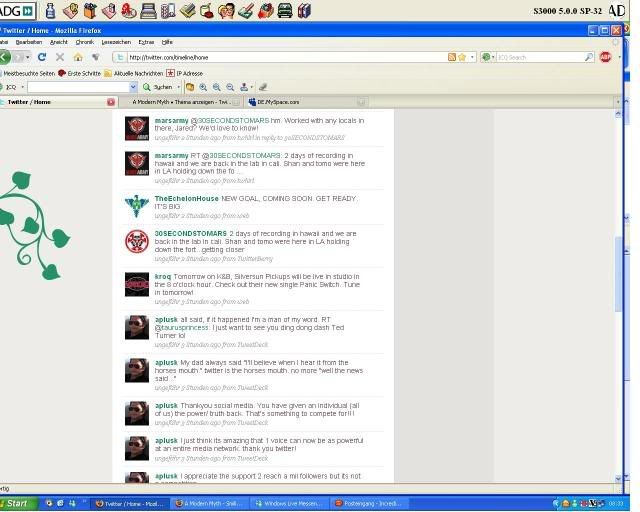The image size is (640, 512).
Task: Open TheEchelonHouse profile link
Action: coord(187,198)
